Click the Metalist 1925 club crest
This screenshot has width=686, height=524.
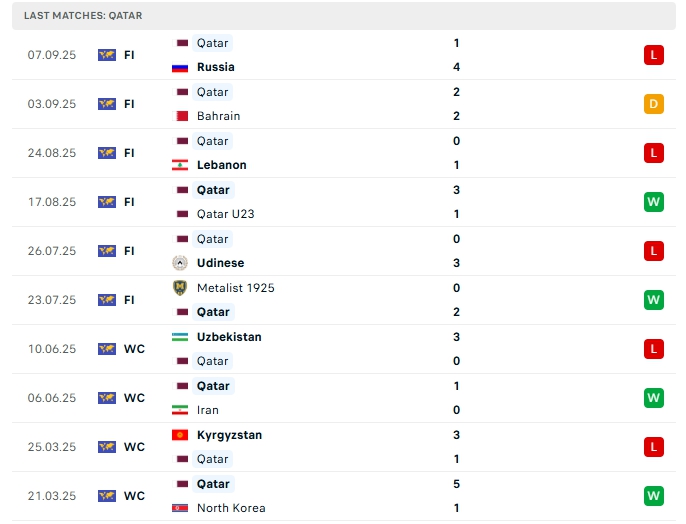[180, 288]
